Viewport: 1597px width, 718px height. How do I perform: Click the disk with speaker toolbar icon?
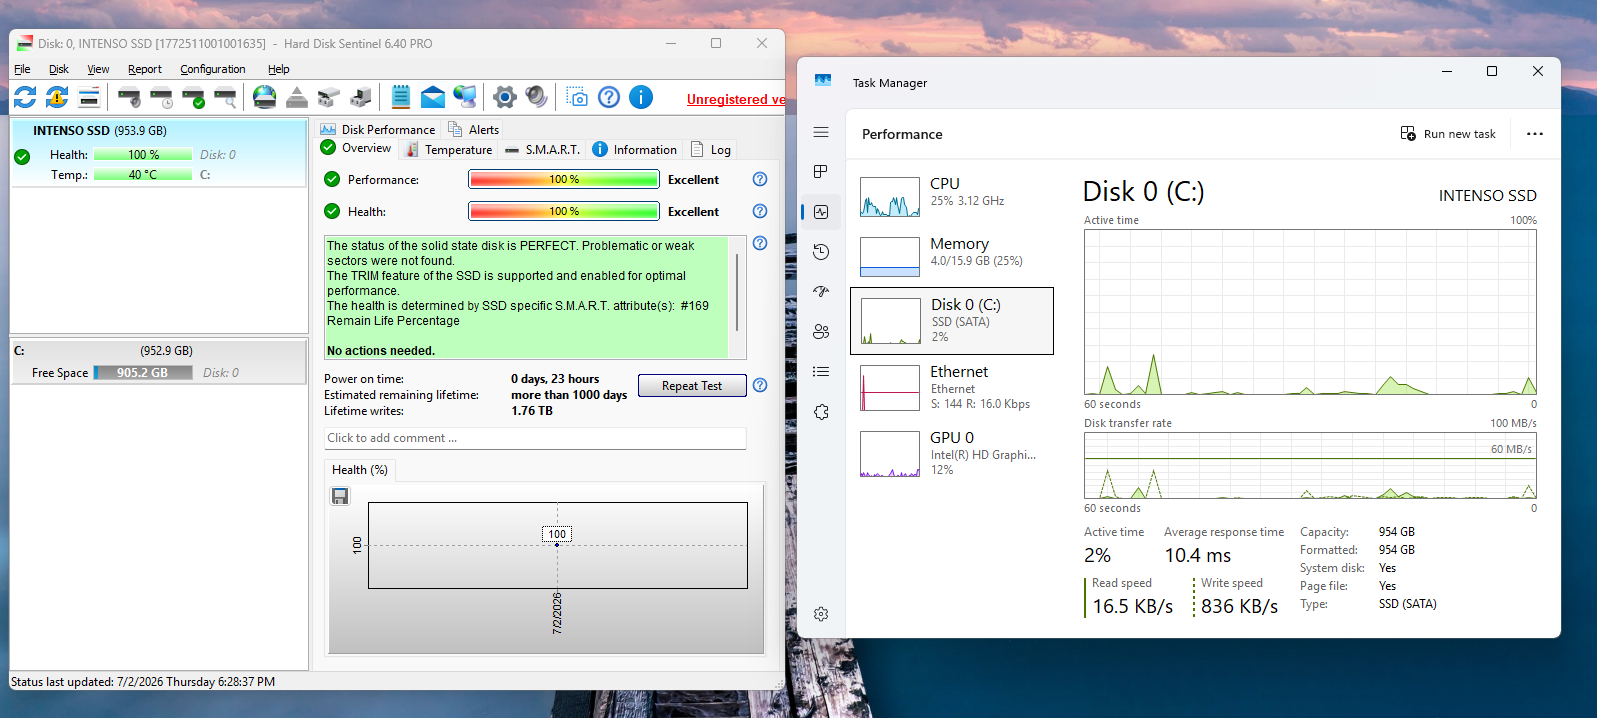[x=129, y=97]
